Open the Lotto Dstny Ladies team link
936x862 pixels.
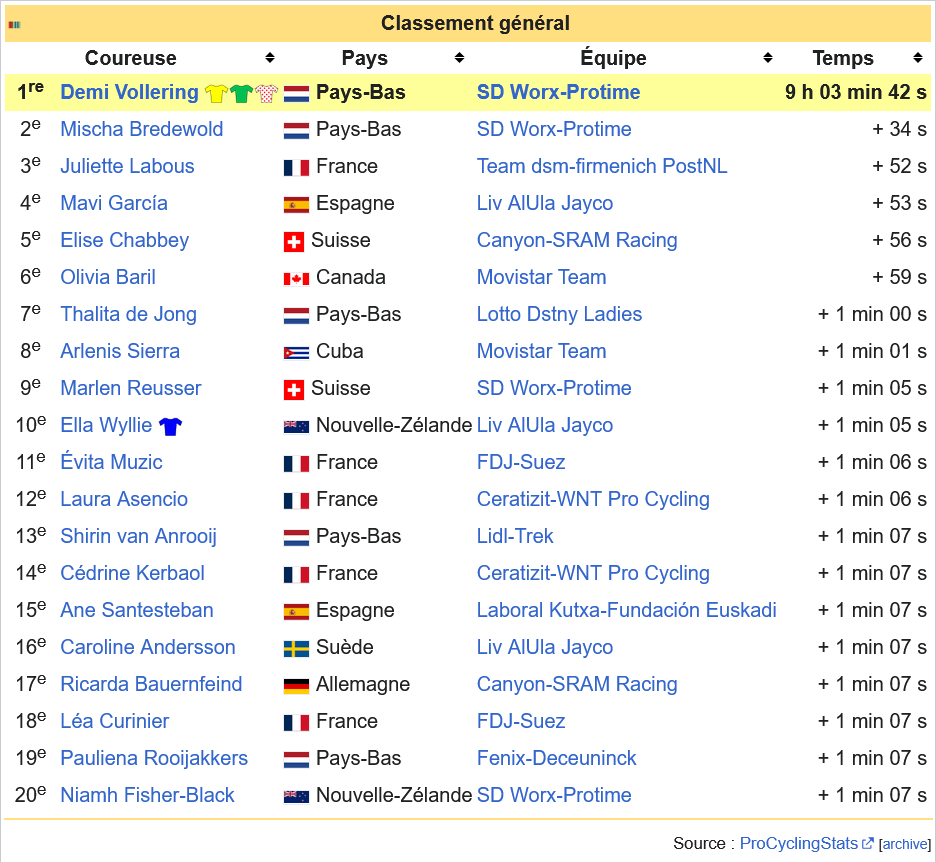559,314
